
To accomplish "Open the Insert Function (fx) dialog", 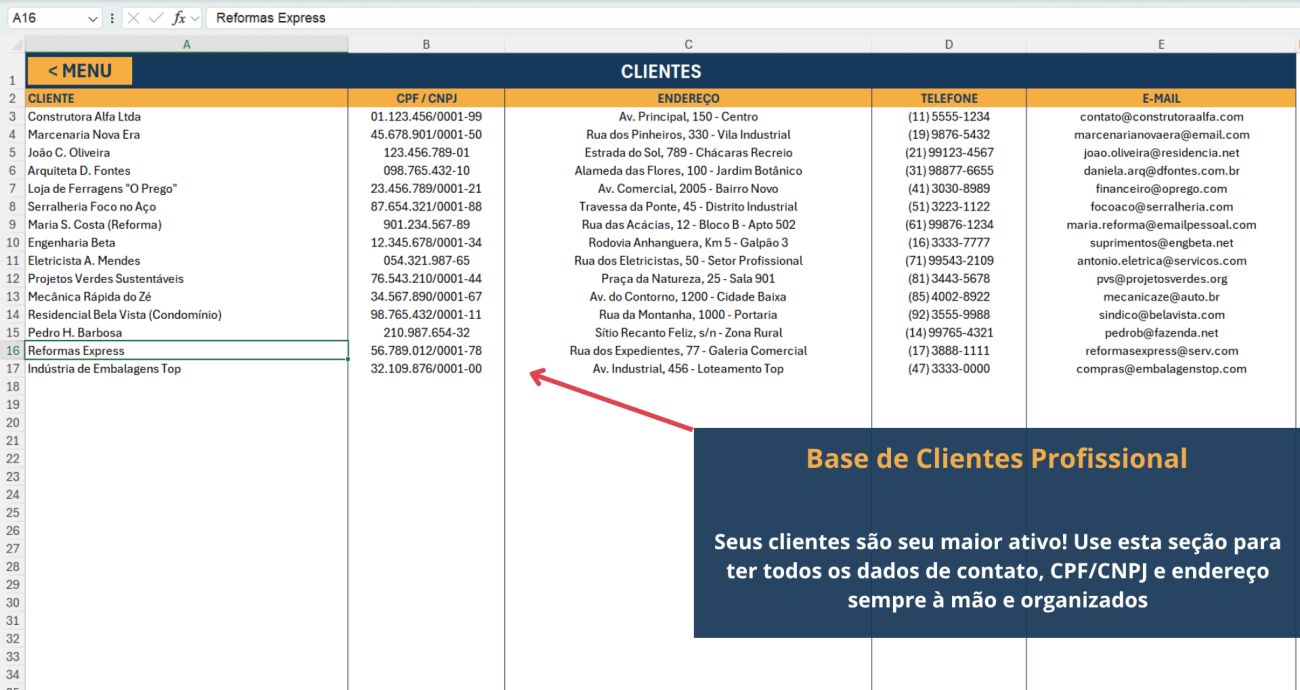I will [178, 17].
